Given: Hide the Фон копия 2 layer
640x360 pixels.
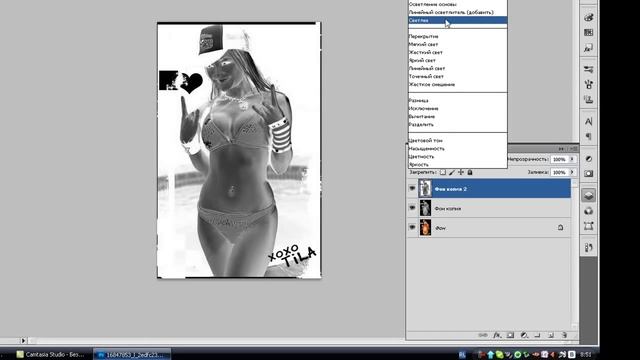Looking at the screenshot, I should [412, 189].
